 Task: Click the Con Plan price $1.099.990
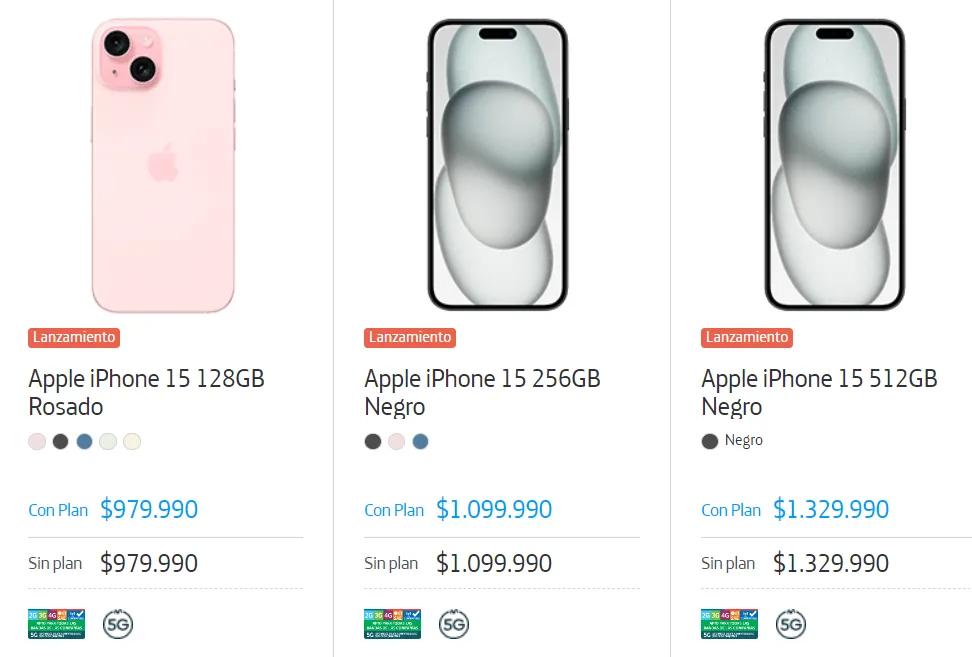[493, 509]
